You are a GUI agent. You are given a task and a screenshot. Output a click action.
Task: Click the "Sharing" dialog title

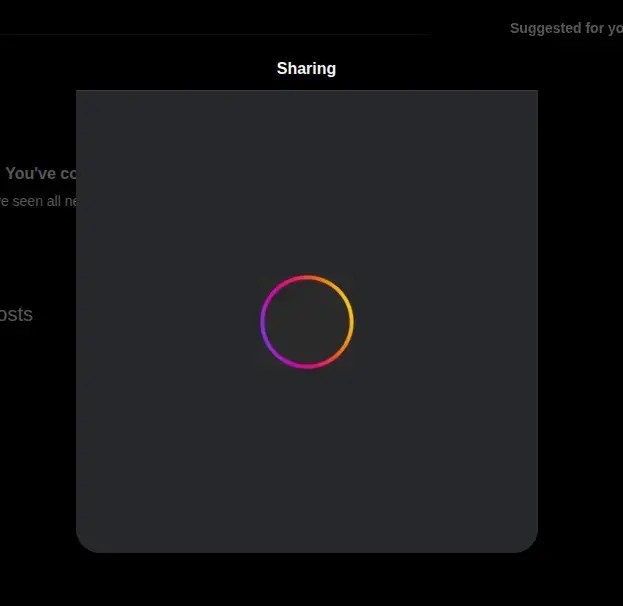[306, 68]
